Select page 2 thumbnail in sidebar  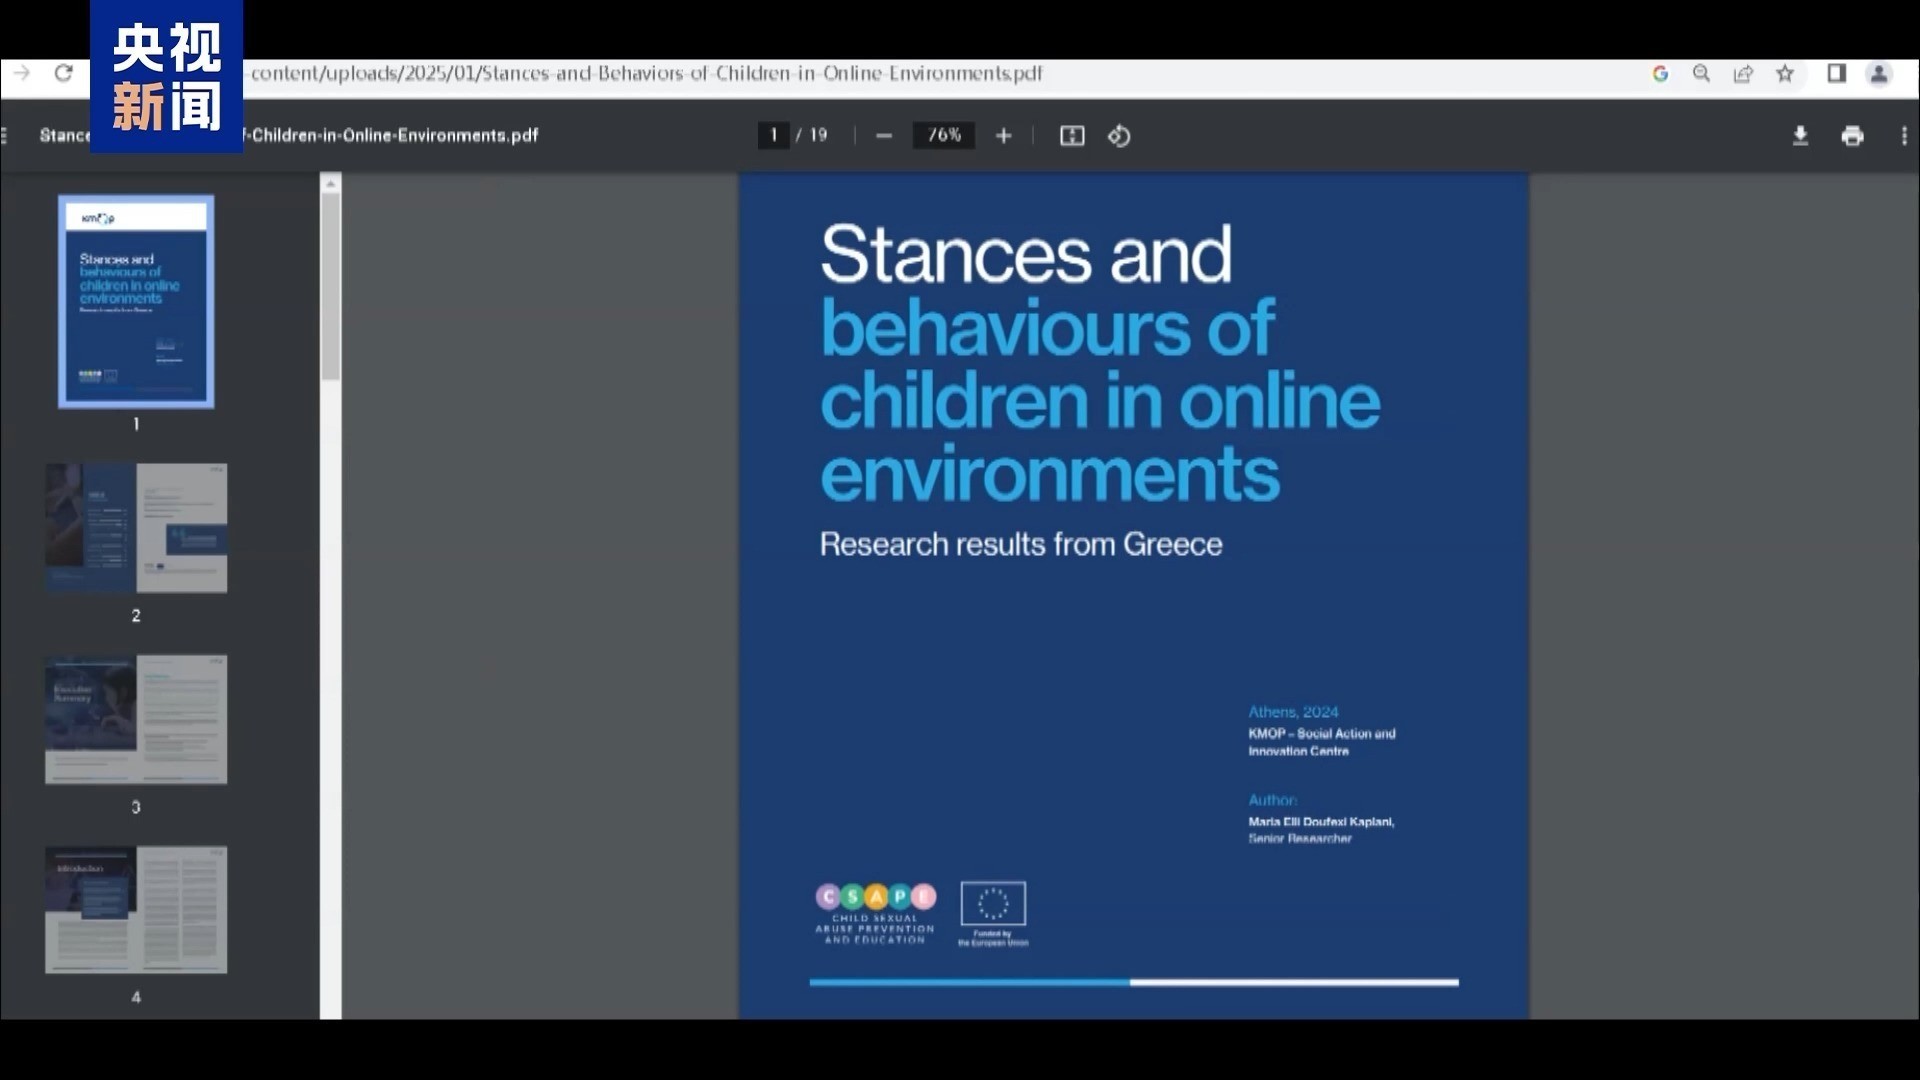click(136, 528)
